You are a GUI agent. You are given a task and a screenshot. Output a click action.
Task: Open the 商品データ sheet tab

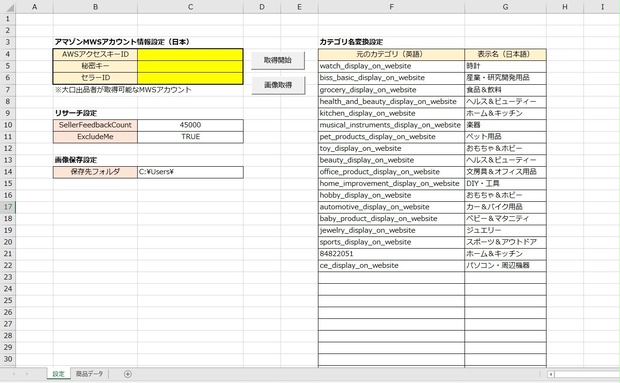coord(89,374)
